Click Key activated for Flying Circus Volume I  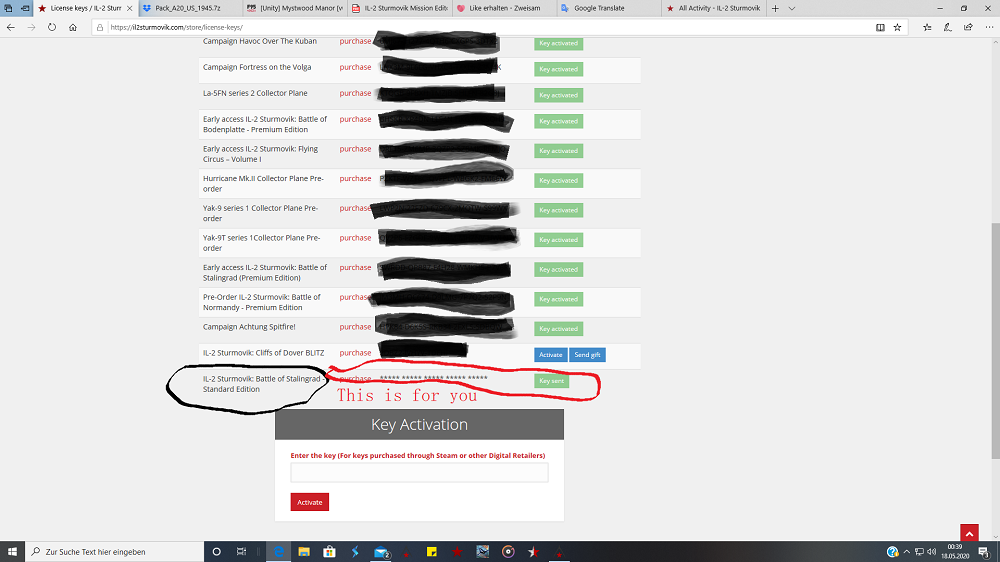tap(558, 151)
